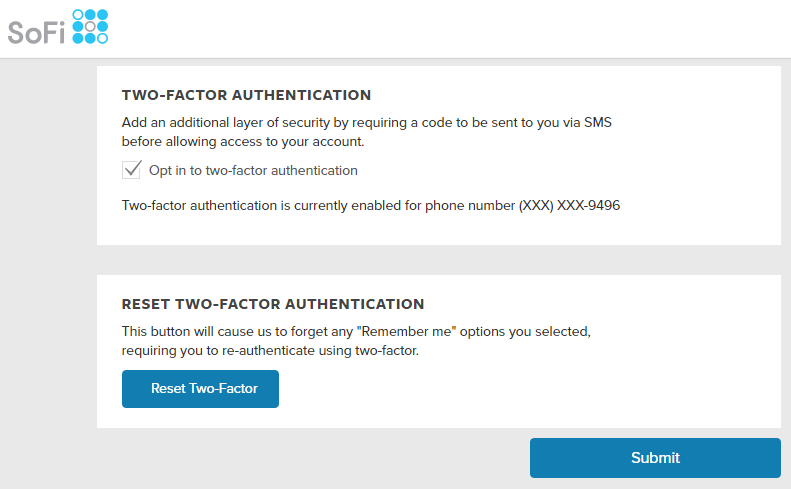Submit the two-factor settings form
This screenshot has width=791, height=489.
click(x=655, y=458)
